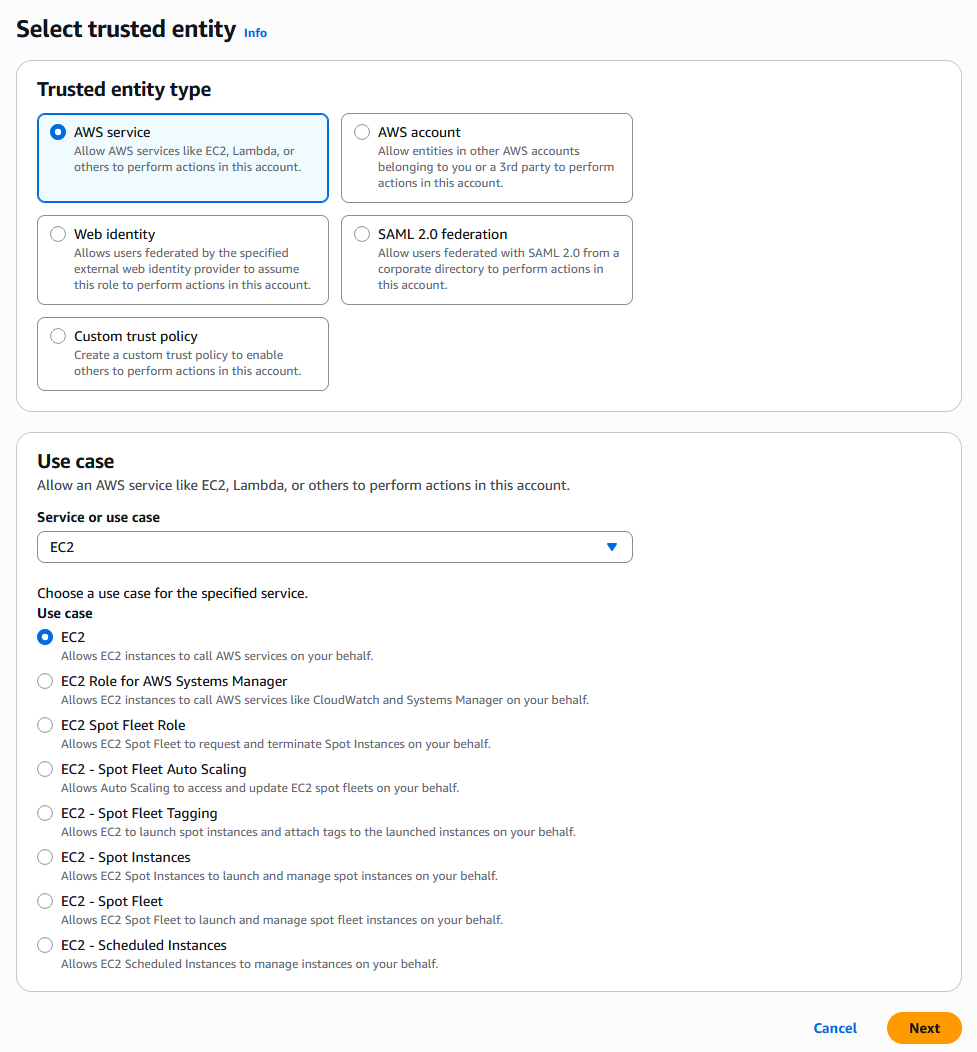Click the AWS account card description text

click(x=495, y=167)
